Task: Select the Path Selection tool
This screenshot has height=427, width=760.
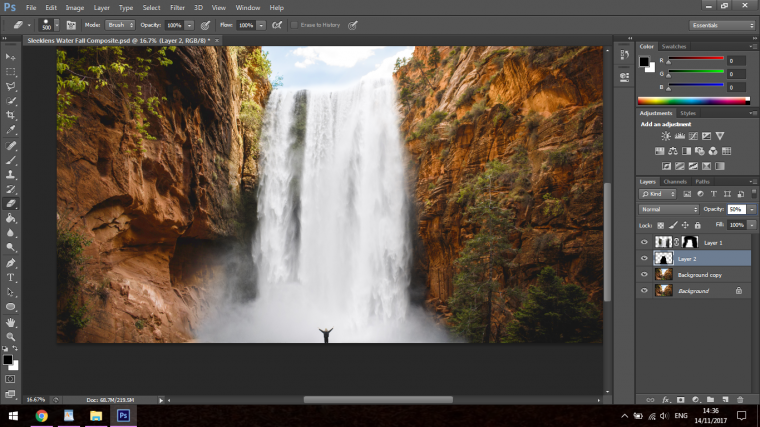Action: coord(10,292)
